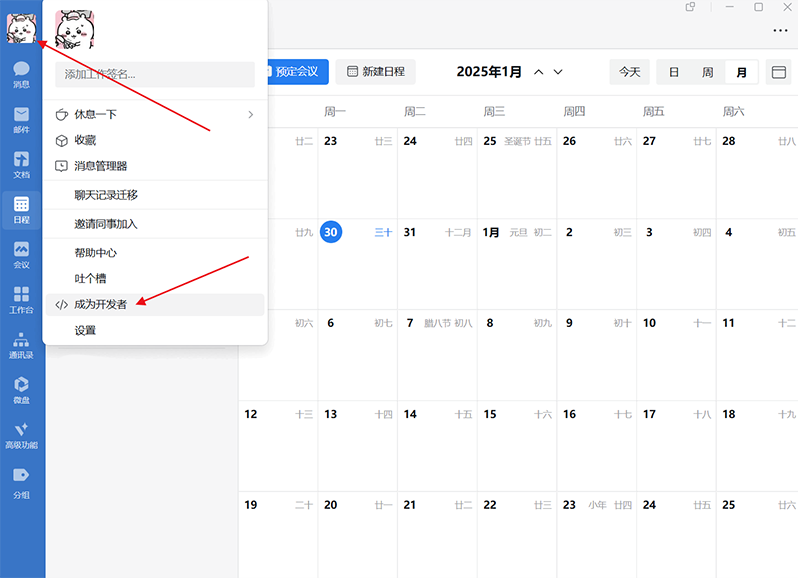Open 会议 in the sidebar
Viewport: 798px width, 578px height.
21,255
